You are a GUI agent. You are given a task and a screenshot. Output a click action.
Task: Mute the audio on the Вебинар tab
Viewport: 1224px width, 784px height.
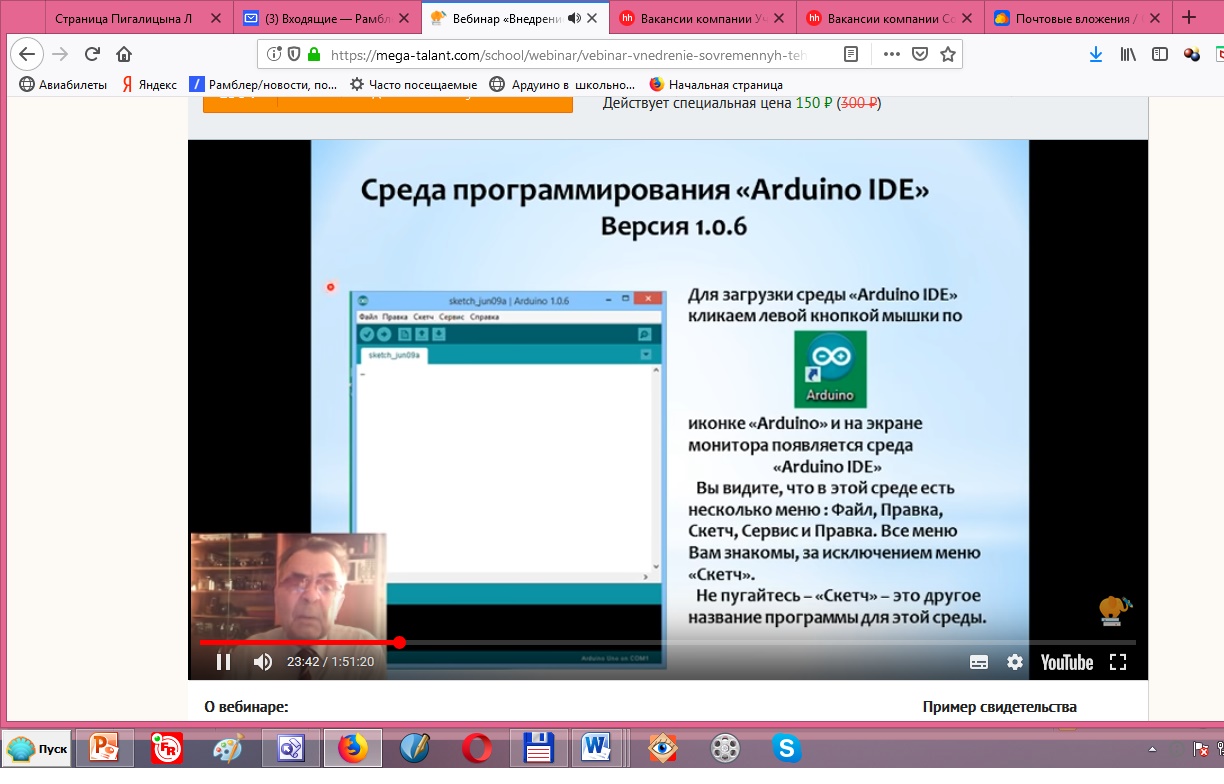tap(574, 18)
